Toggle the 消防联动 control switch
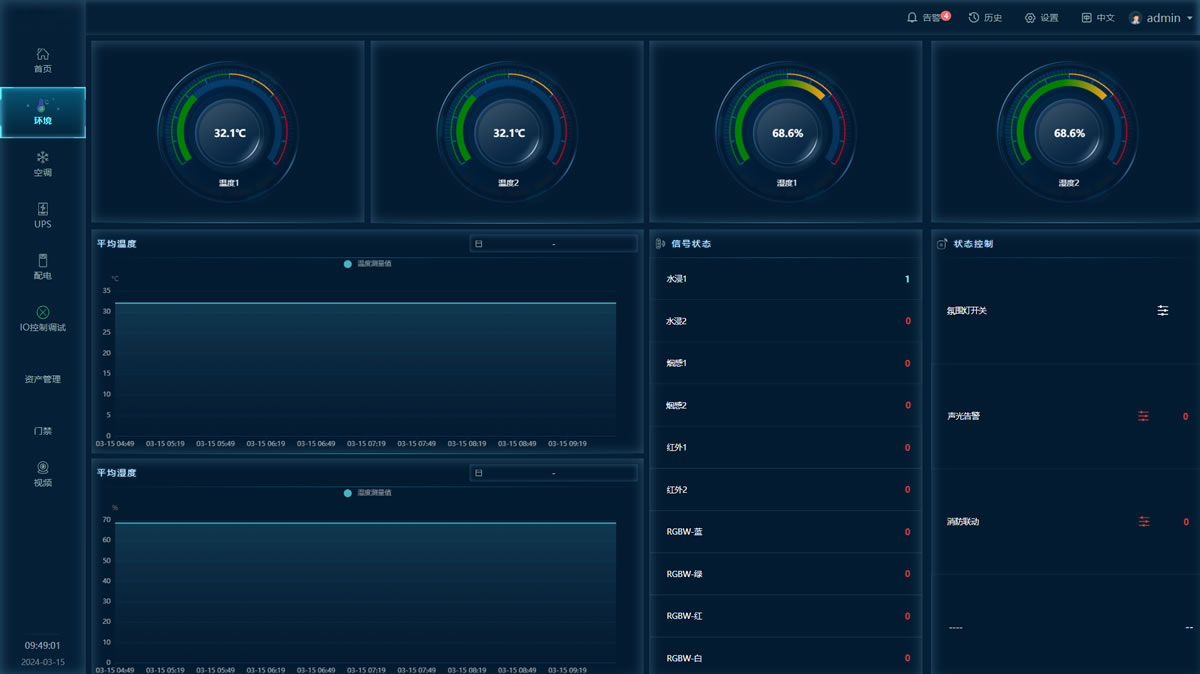This screenshot has height=674, width=1200. click(x=1144, y=522)
